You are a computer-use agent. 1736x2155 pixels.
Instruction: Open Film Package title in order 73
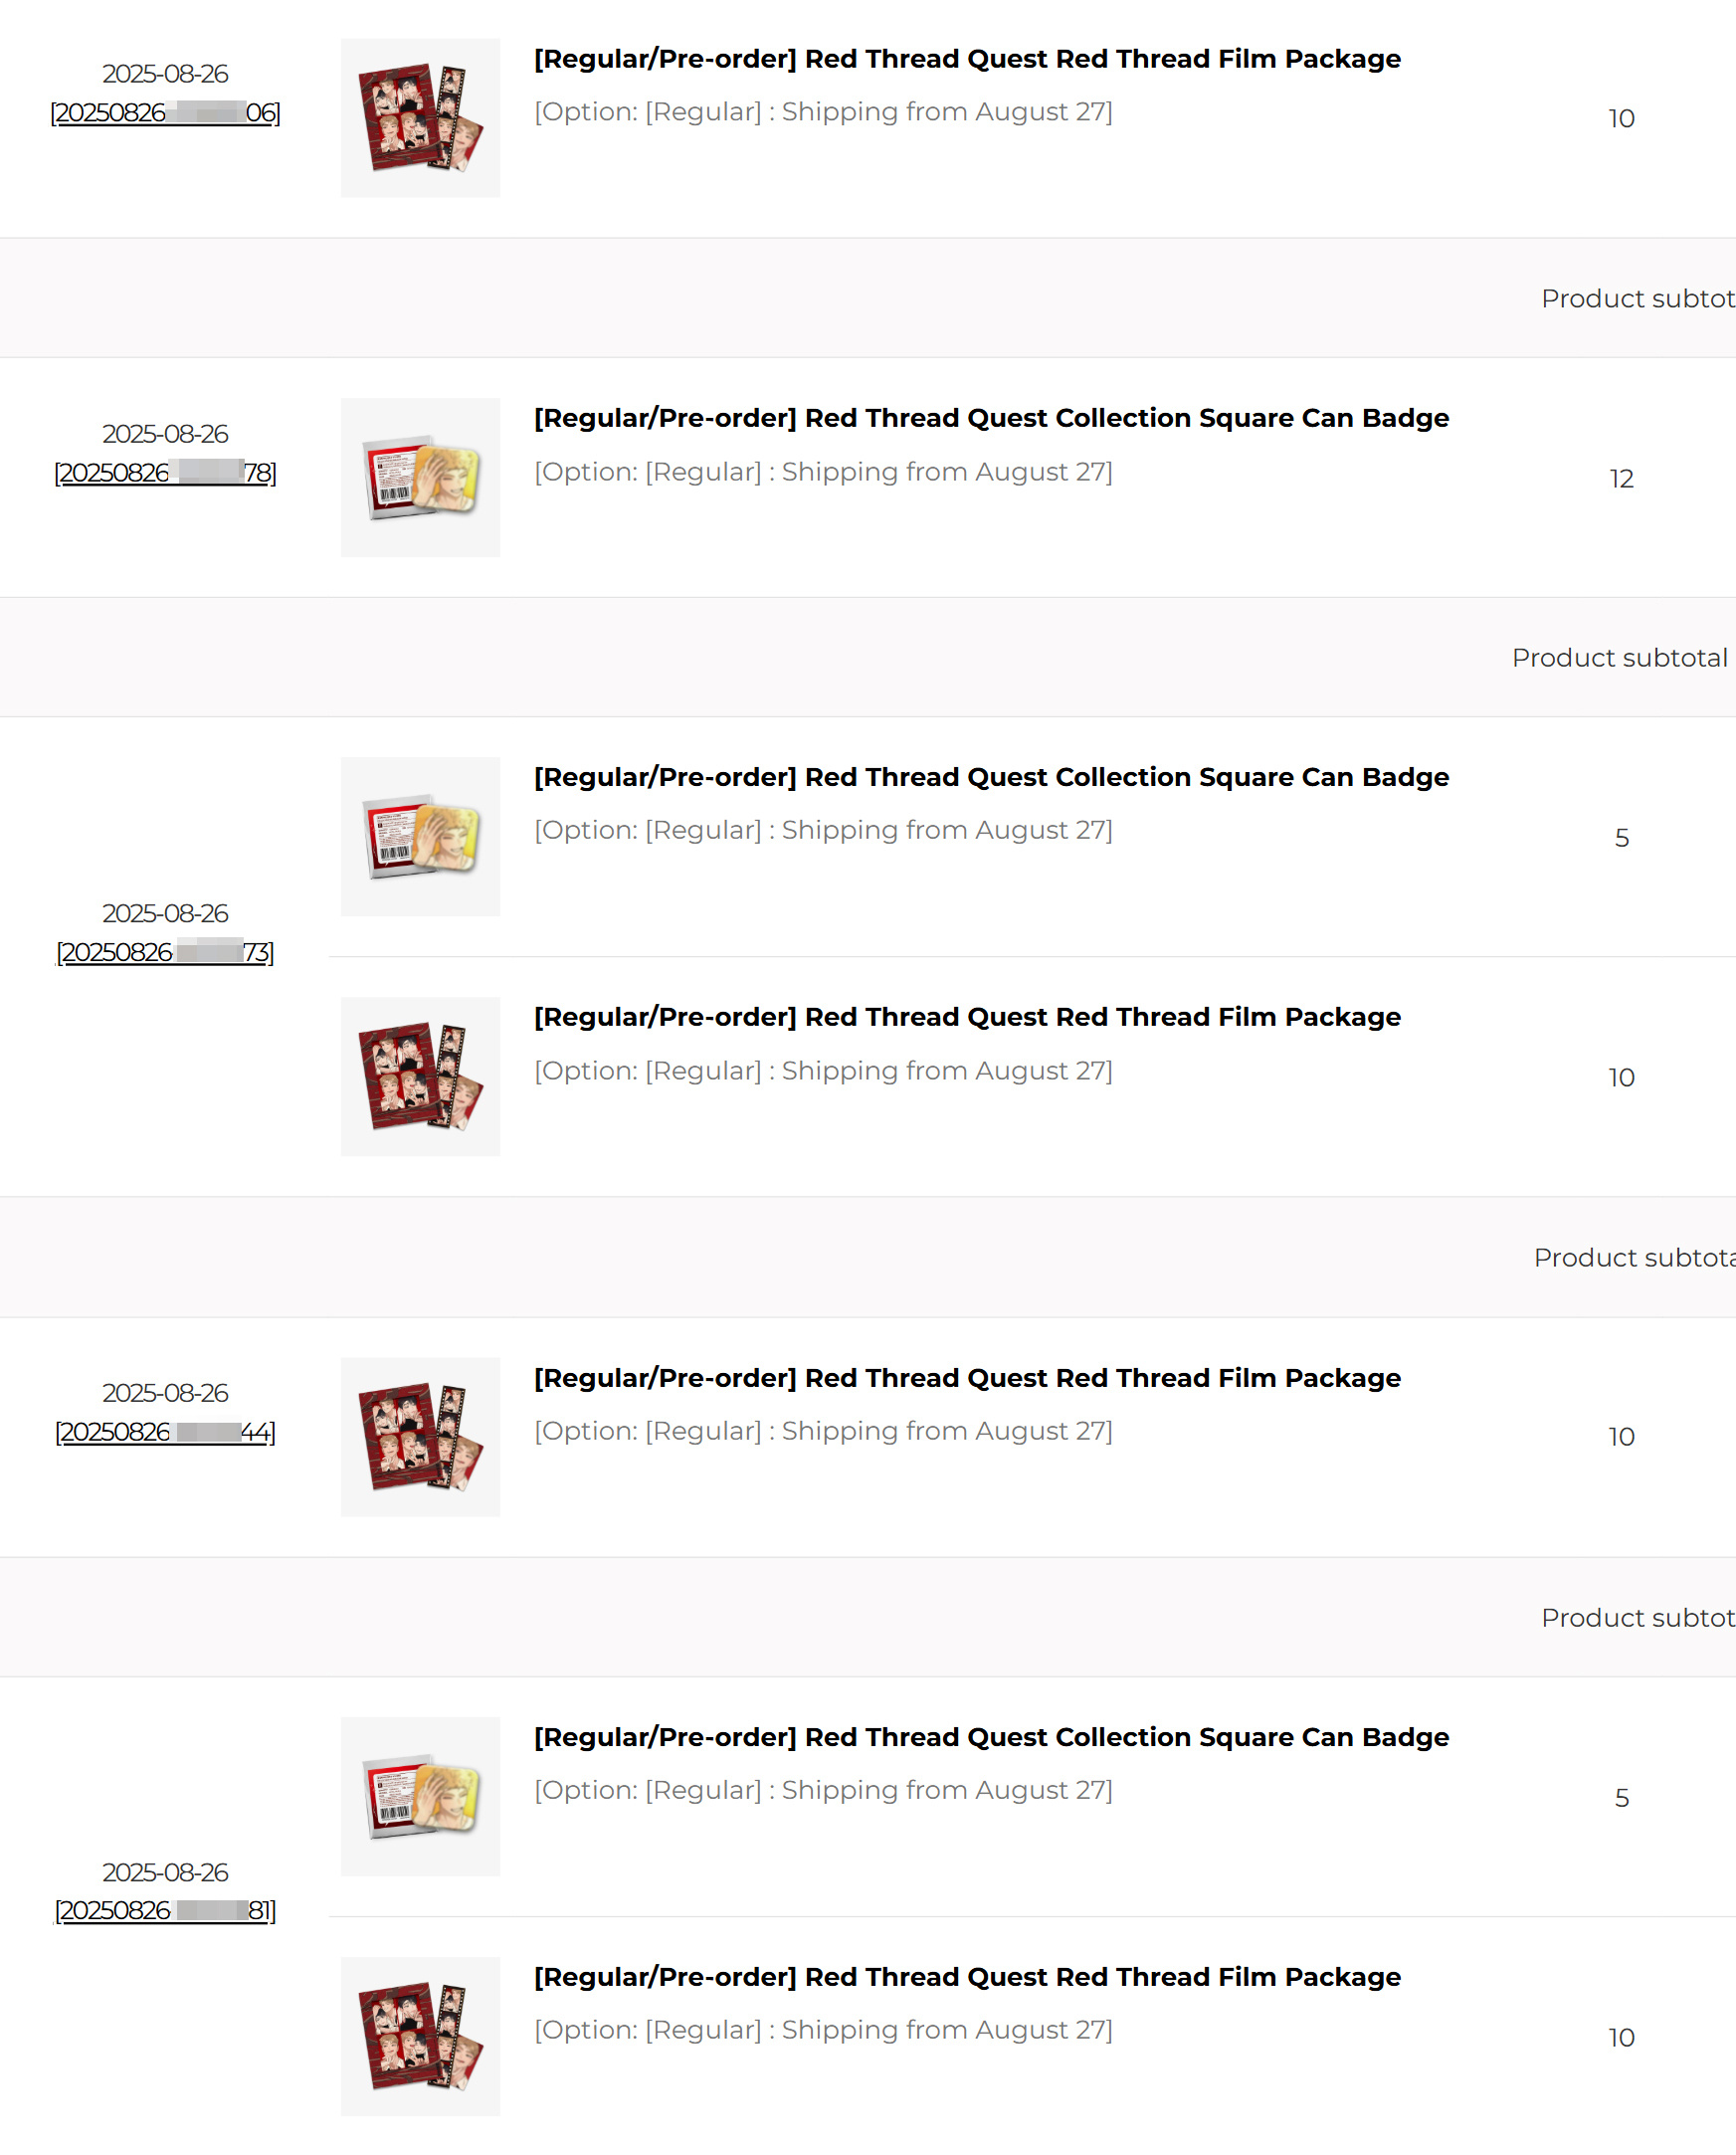(967, 1017)
